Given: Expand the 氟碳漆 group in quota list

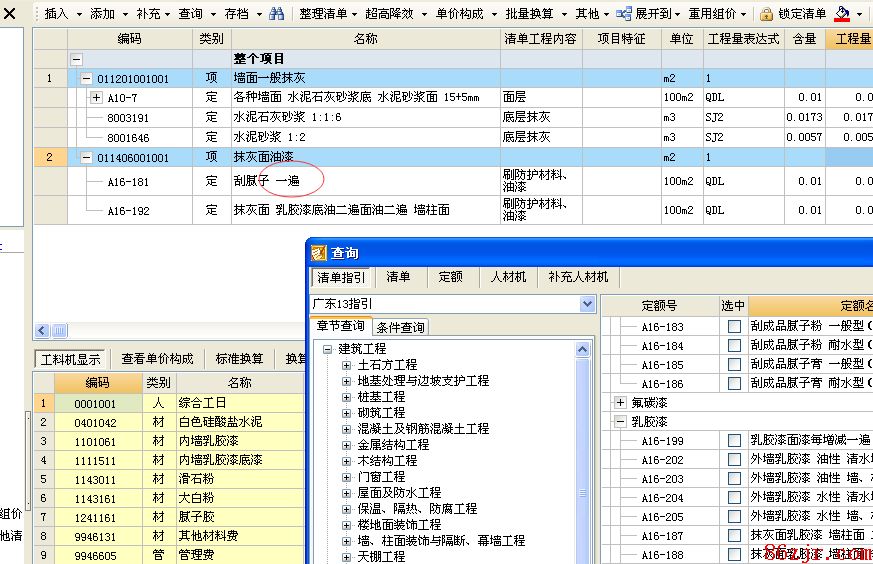Looking at the screenshot, I should click(x=620, y=403).
